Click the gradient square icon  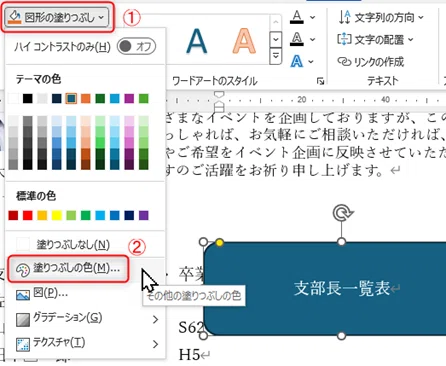[x=23, y=319]
